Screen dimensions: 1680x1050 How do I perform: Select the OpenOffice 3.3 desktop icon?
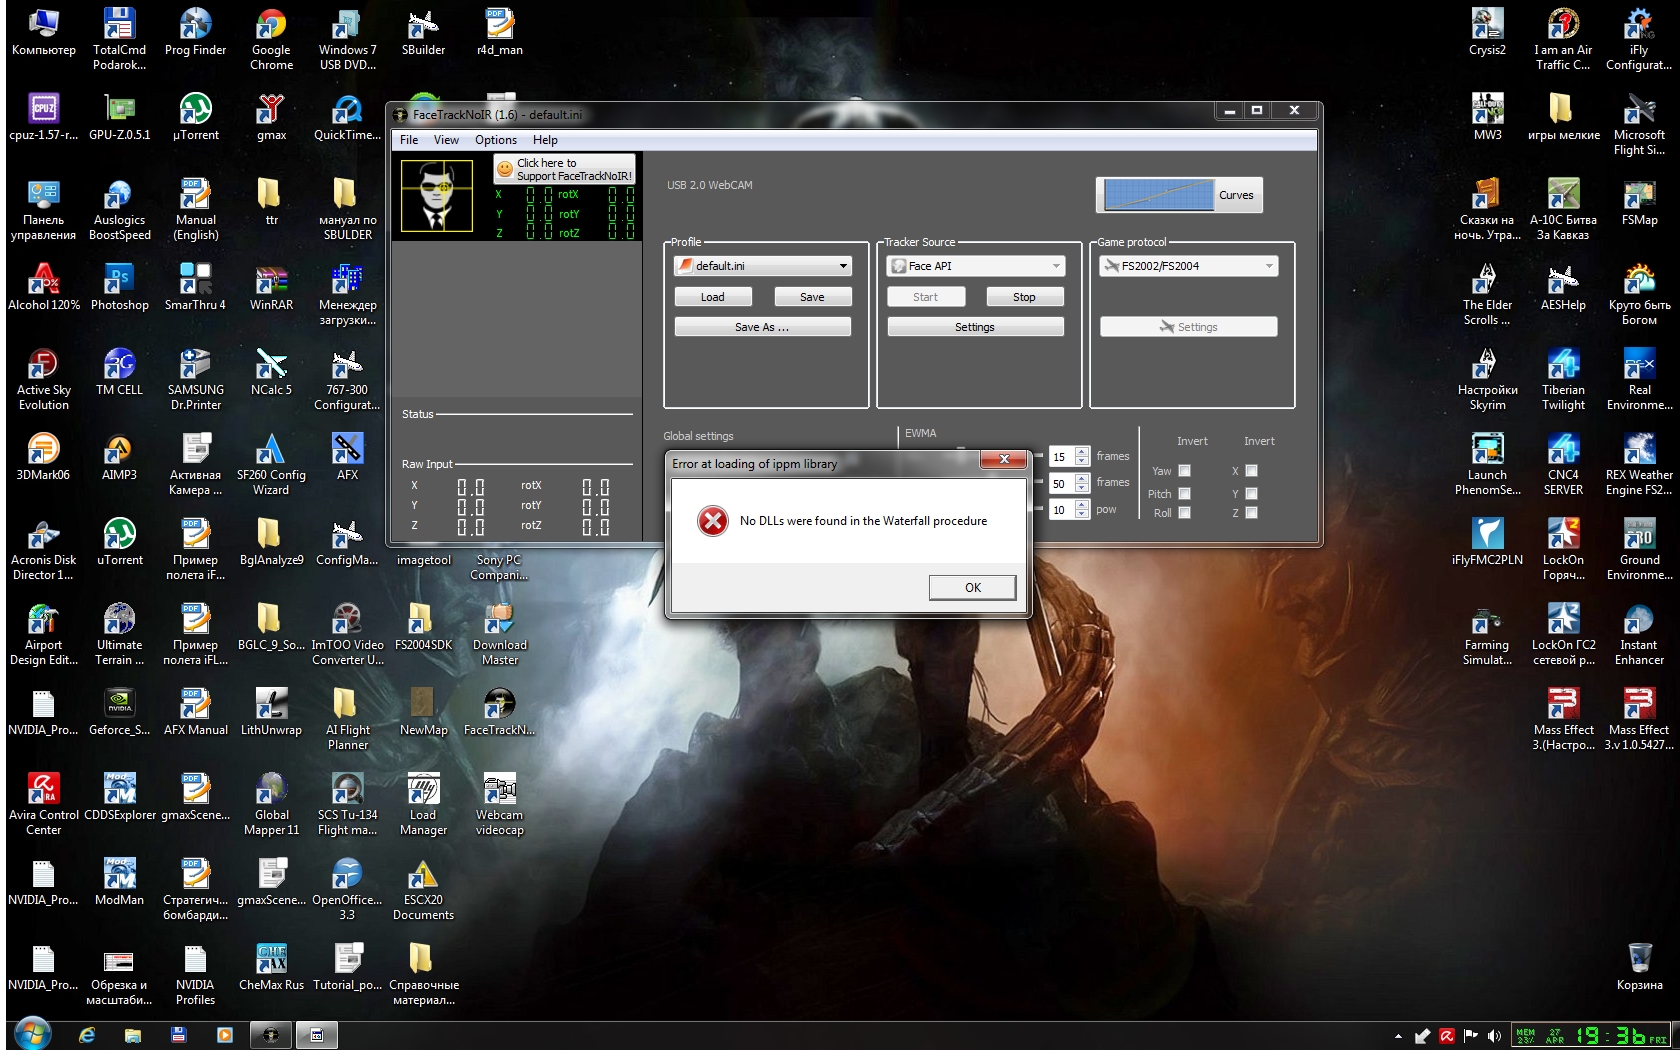click(347, 891)
